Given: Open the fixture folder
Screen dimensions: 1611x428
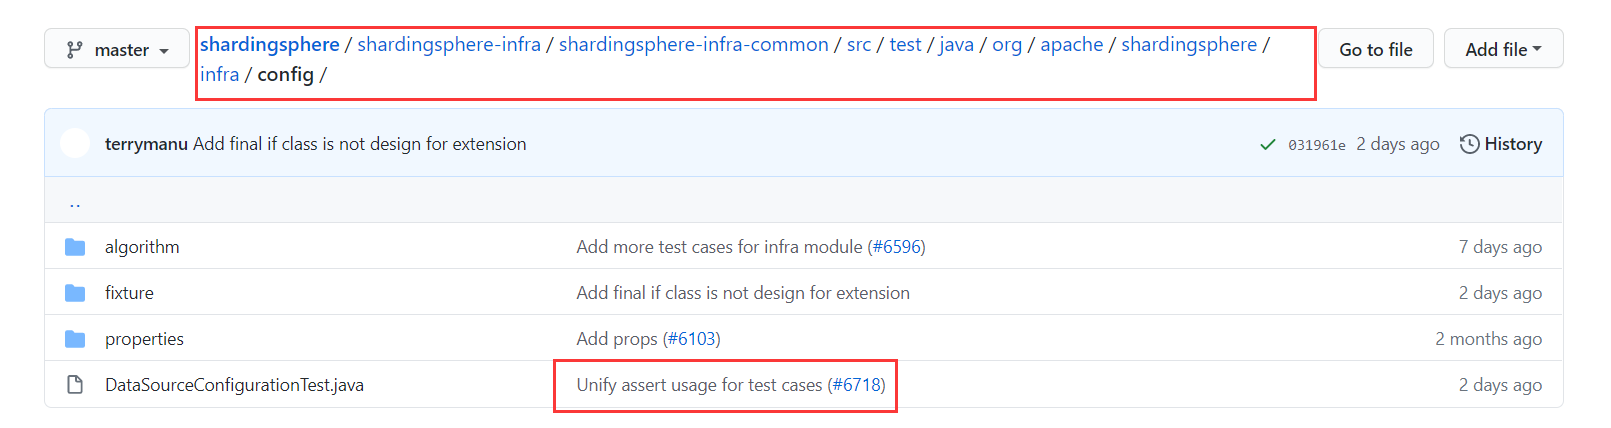Looking at the screenshot, I should pyautogui.click(x=129, y=293).
